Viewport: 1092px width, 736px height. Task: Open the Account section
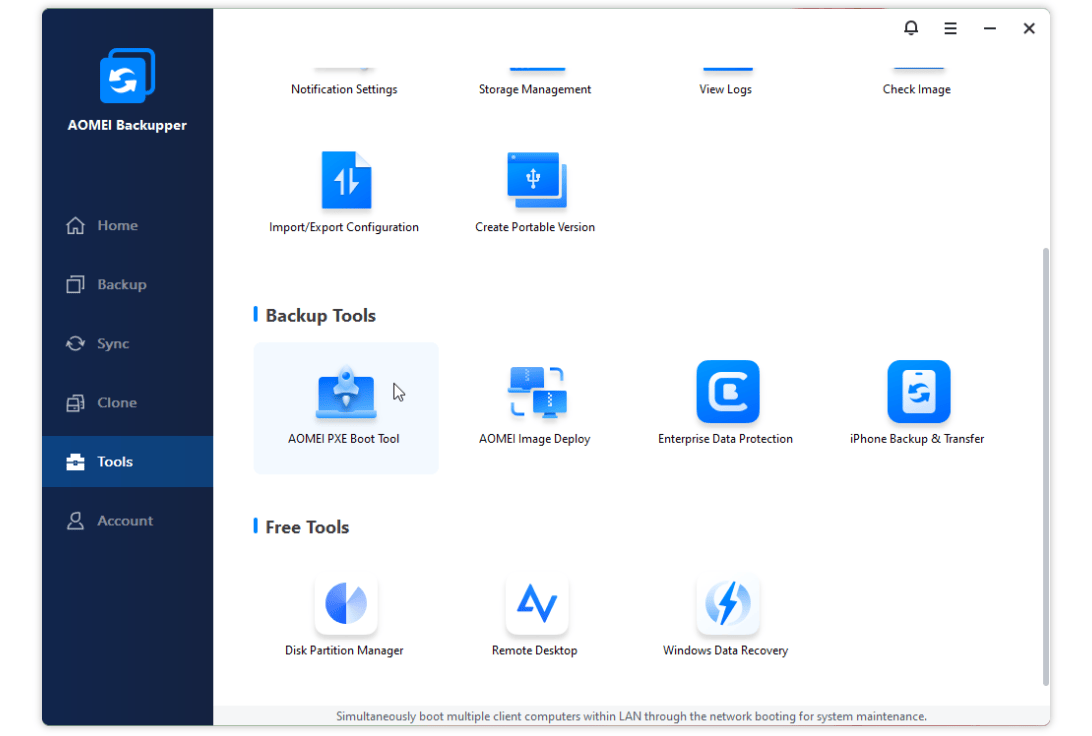point(127,521)
